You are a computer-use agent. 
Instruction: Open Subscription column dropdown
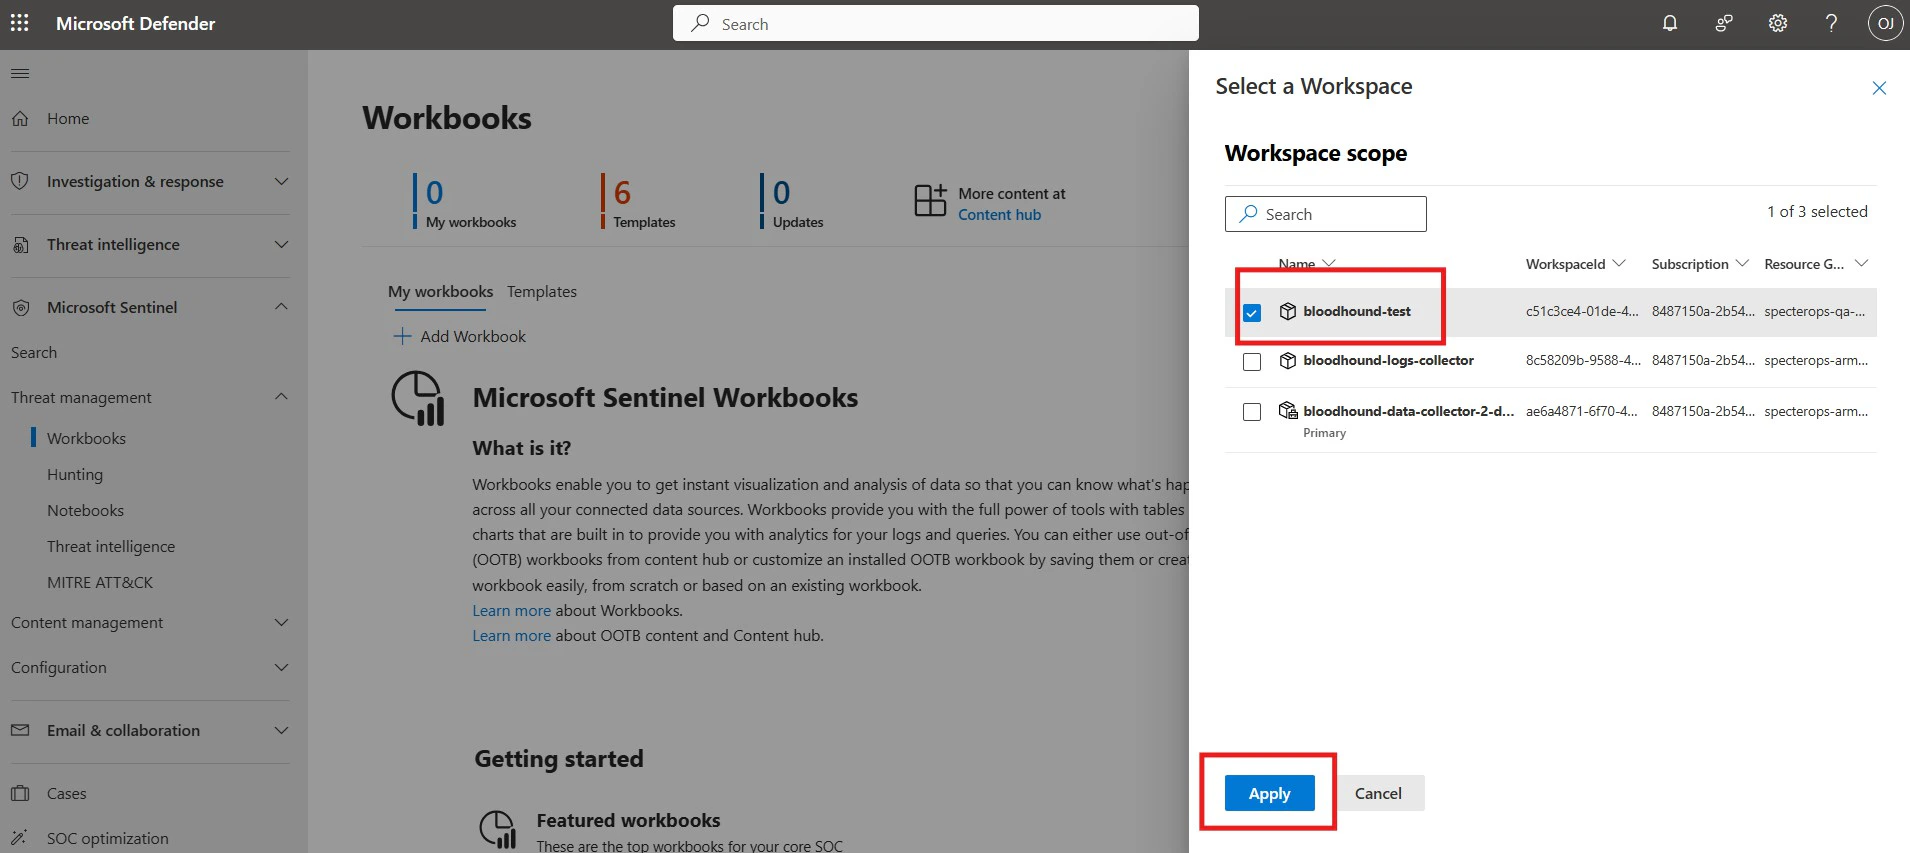1742,263
